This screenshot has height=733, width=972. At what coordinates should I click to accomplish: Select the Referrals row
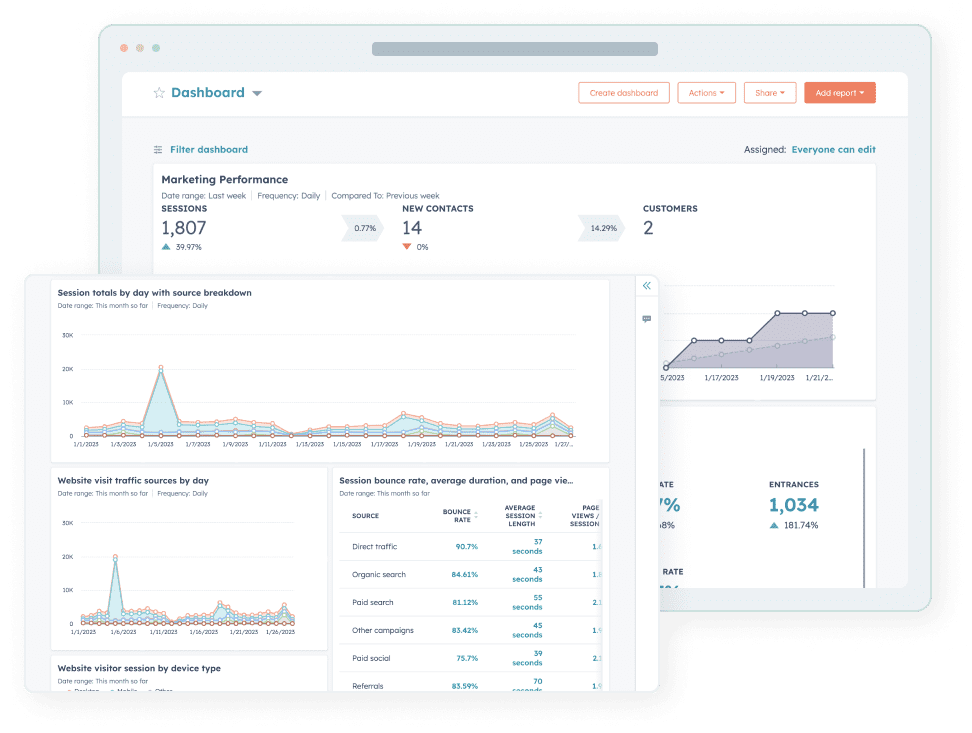coord(471,682)
